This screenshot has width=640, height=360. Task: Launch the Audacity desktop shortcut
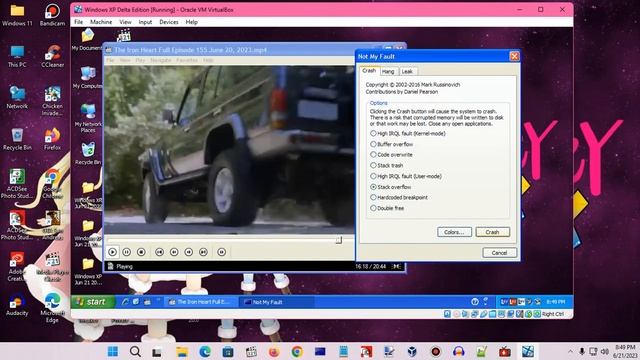click(x=17, y=304)
